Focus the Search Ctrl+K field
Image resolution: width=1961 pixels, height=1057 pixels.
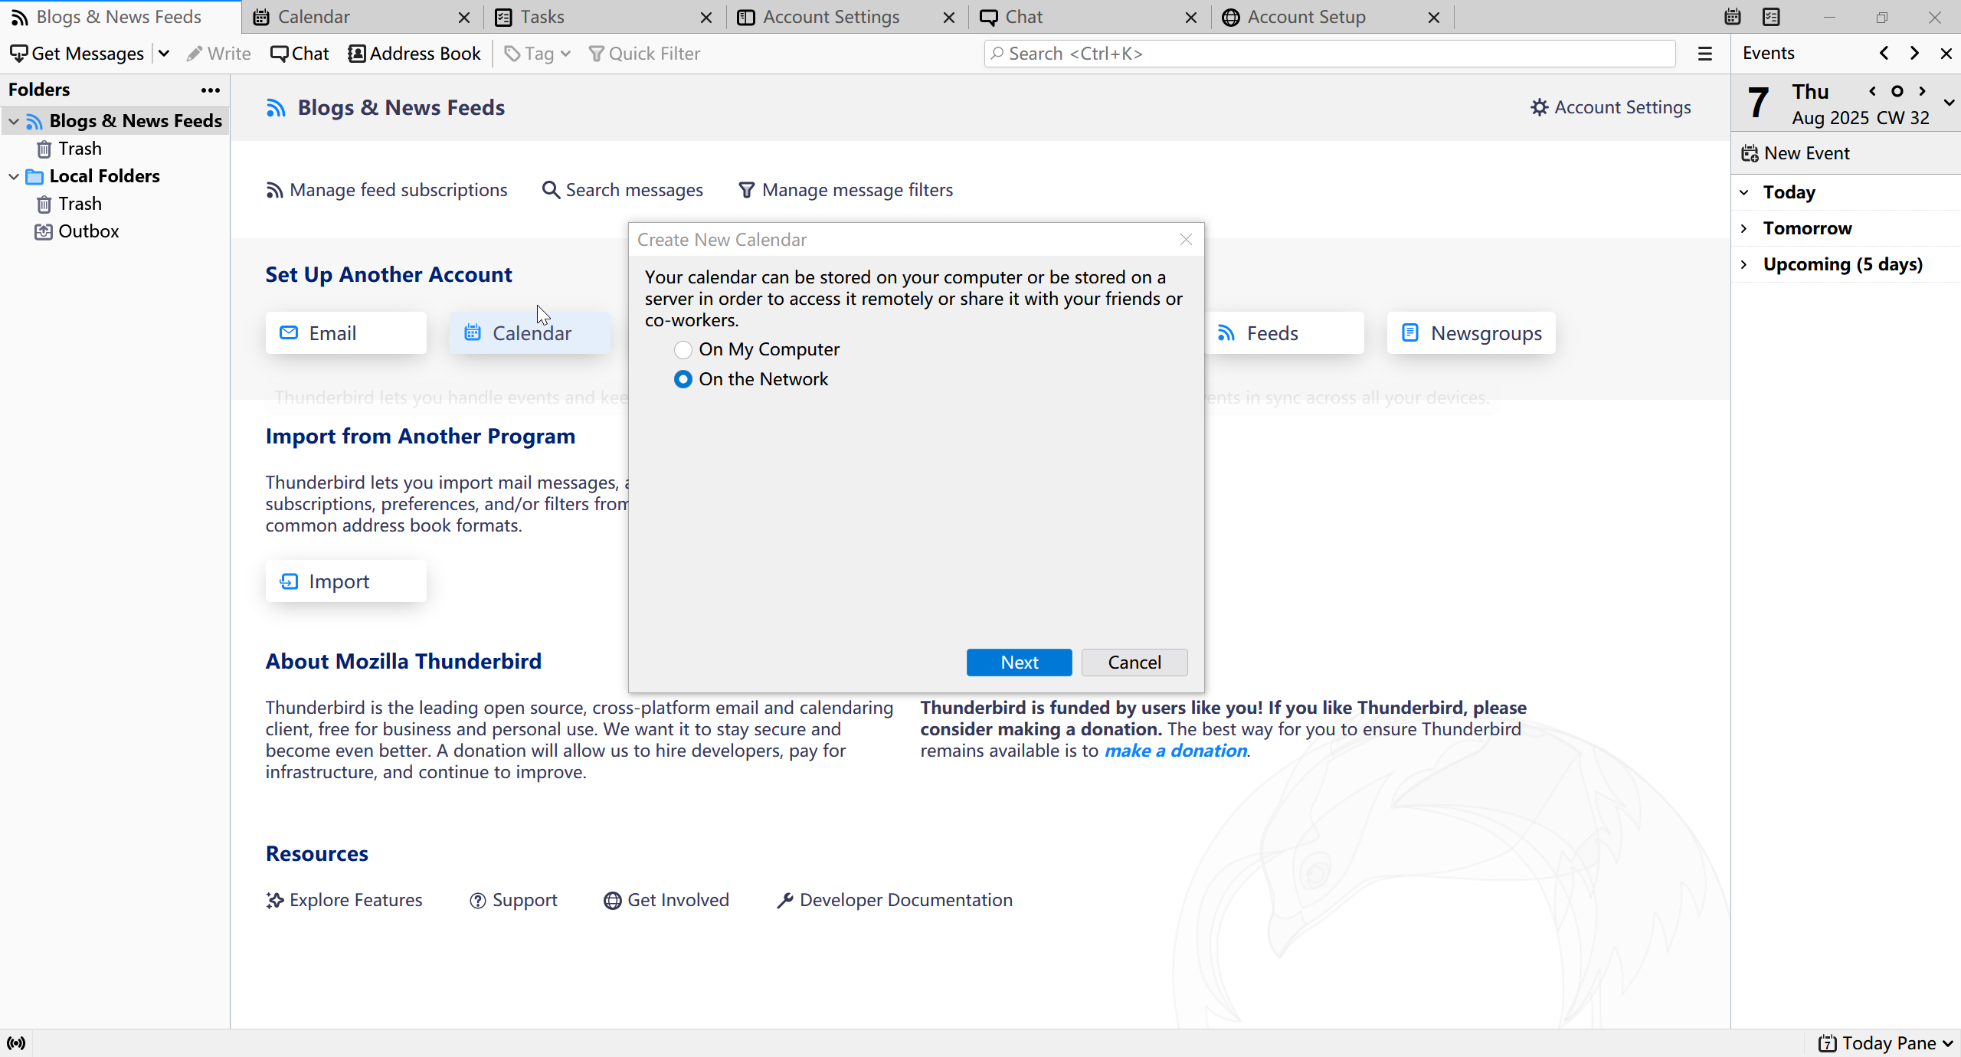pyautogui.click(x=1329, y=53)
